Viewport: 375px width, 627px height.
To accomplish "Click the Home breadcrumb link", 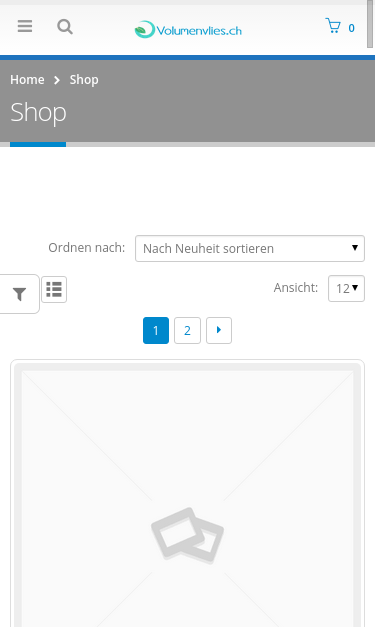I will click(27, 80).
